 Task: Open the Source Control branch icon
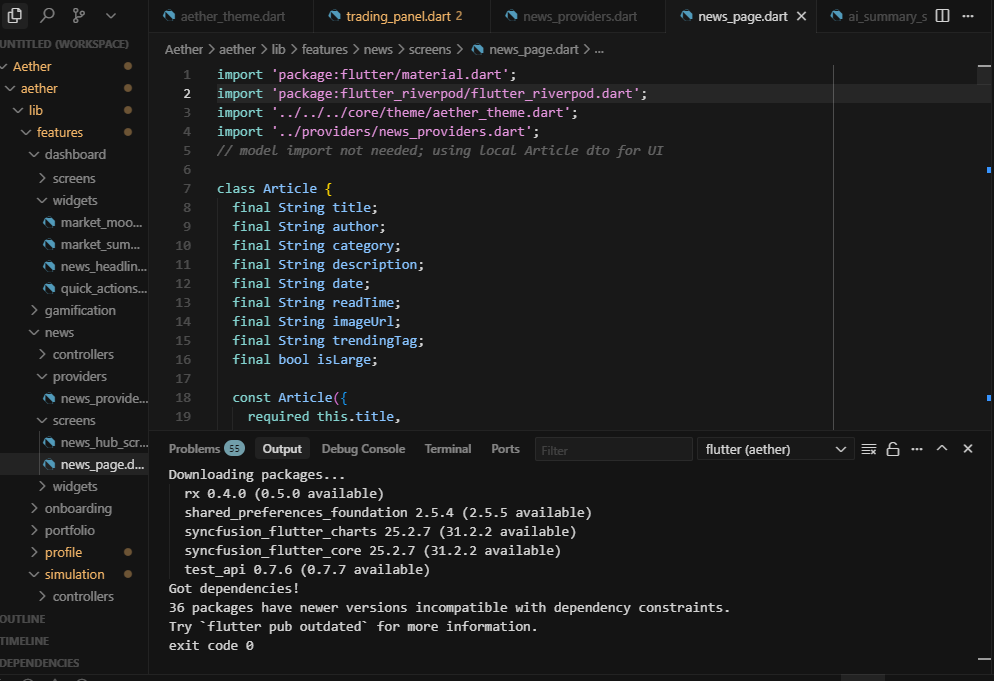[79, 16]
